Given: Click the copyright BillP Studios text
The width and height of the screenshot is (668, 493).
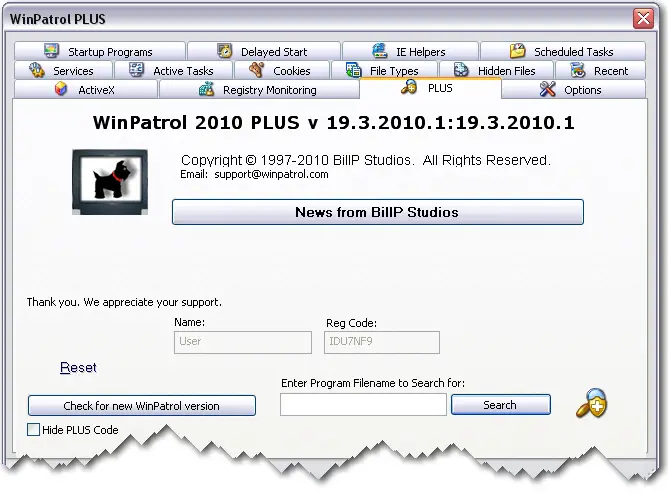Looking at the screenshot, I should [x=366, y=160].
